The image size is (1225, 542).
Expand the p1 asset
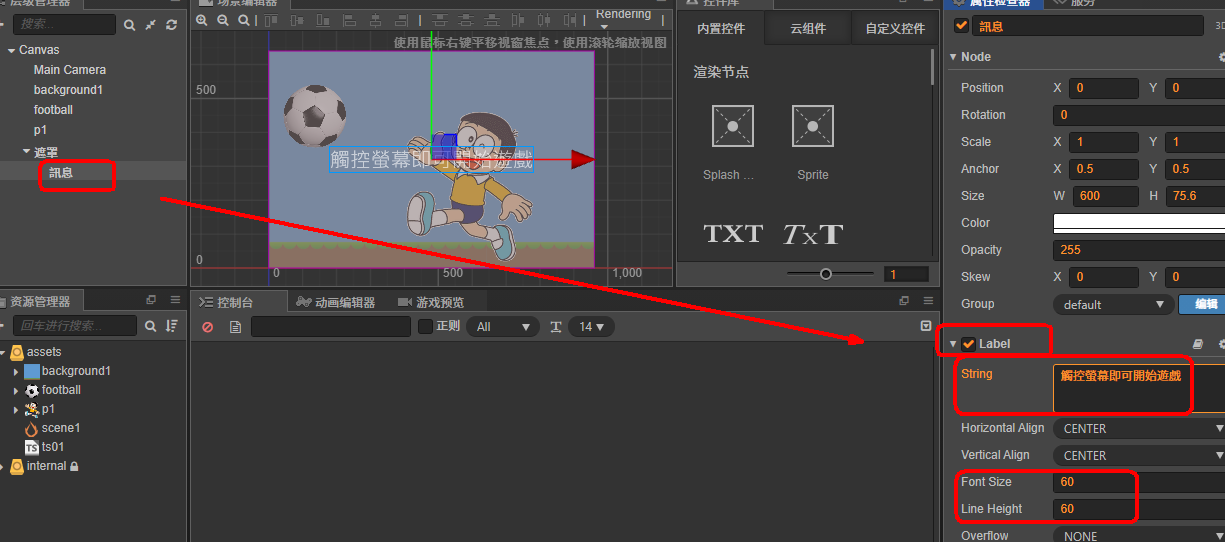[x=16, y=409]
